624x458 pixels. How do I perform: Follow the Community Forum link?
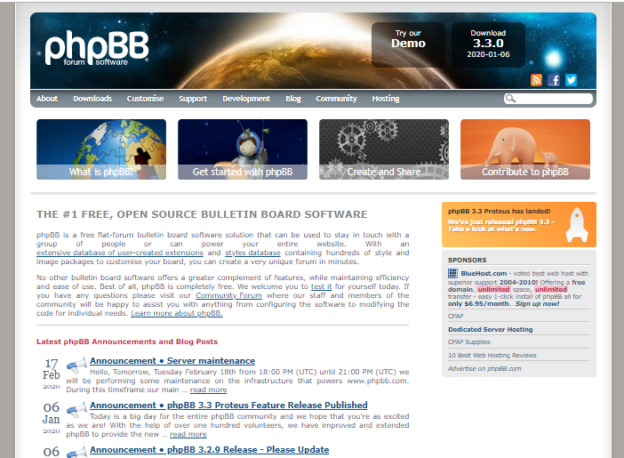[229, 295]
